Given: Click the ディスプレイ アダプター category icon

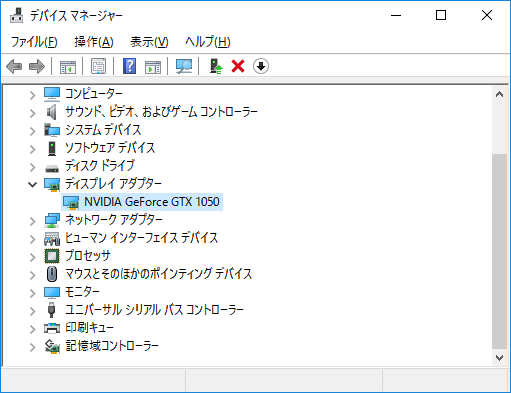Looking at the screenshot, I should [52, 184].
